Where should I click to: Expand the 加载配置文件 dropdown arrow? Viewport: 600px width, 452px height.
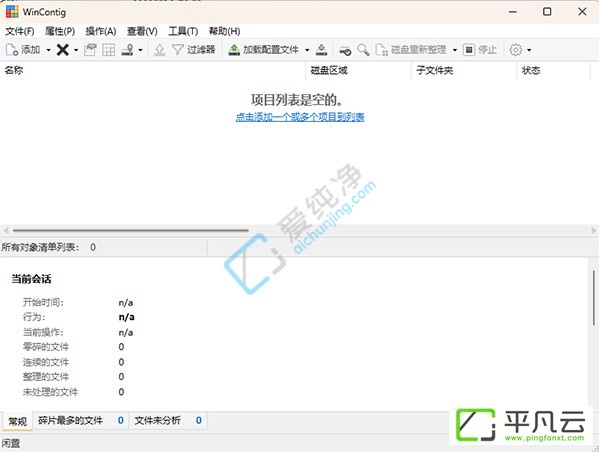307,50
